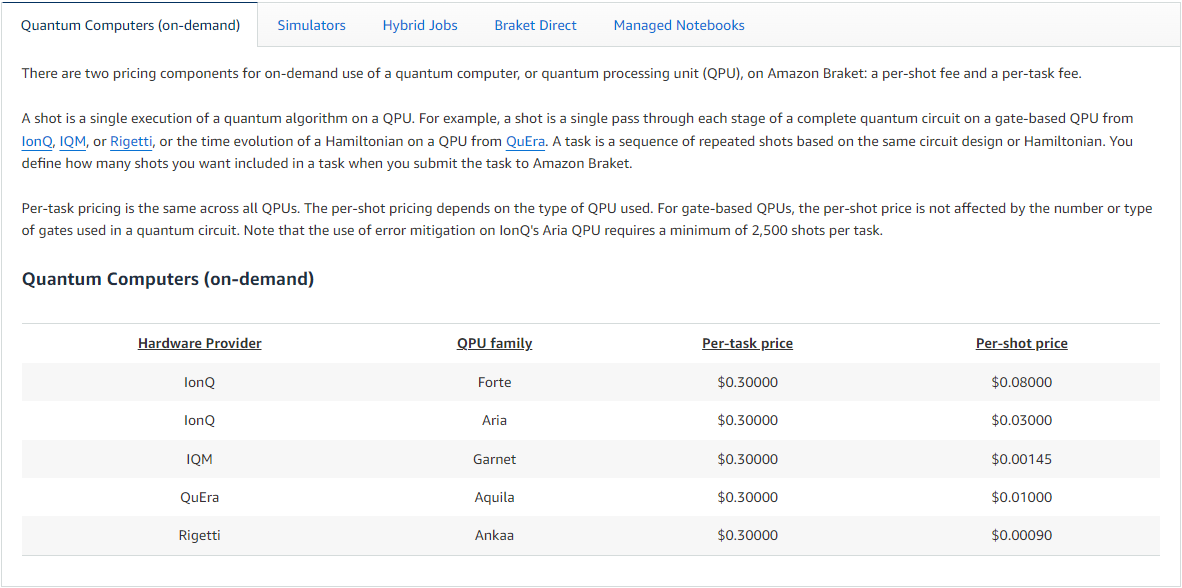The width and height of the screenshot is (1182, 588).
Task: Click the Rigetti provider cell in the table
Action: [x=200, y=536]
